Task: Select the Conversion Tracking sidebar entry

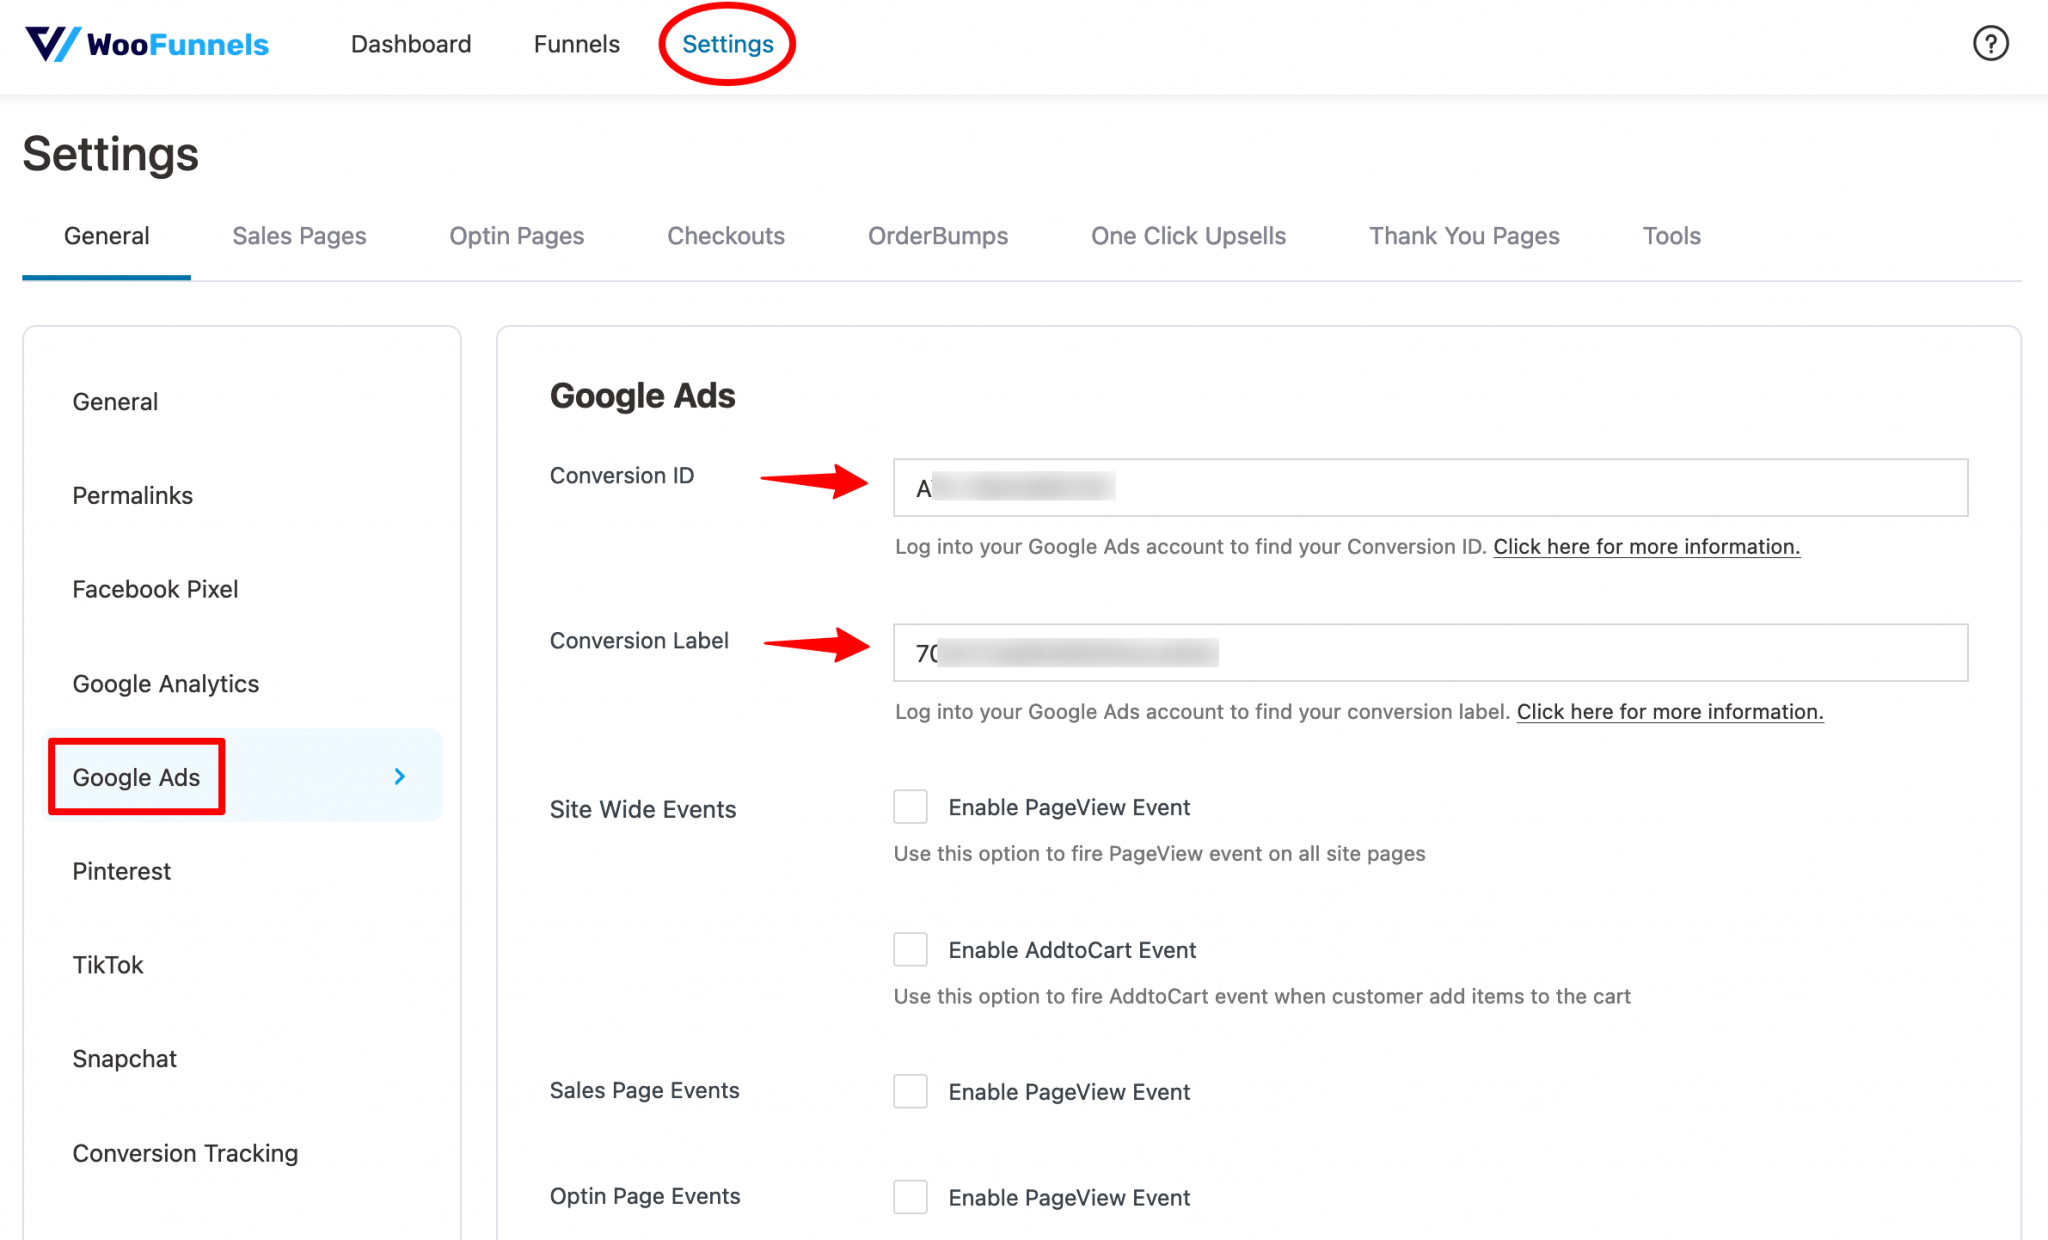Action: coord(185,1153)
